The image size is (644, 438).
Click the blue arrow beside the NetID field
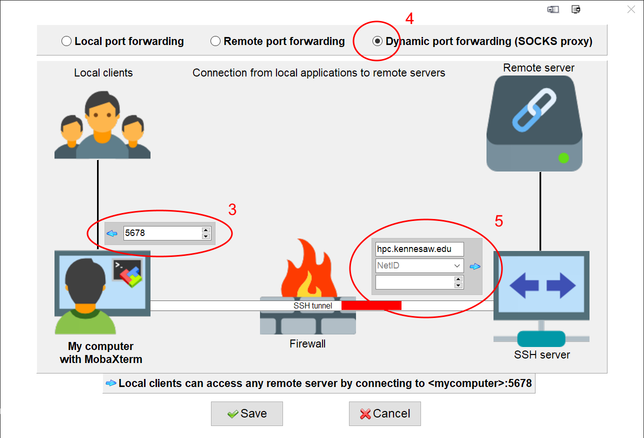(474, 266)
